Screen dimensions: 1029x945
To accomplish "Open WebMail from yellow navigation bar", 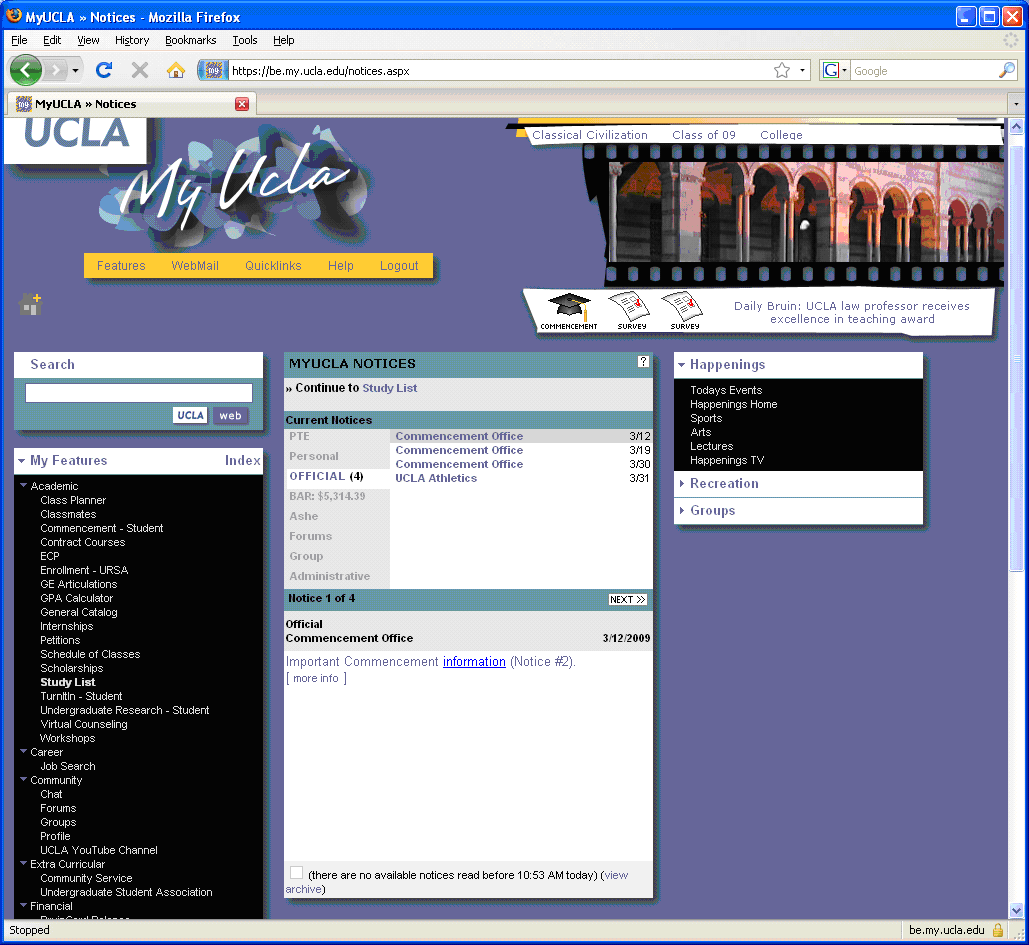I will (x=194, y=266).
